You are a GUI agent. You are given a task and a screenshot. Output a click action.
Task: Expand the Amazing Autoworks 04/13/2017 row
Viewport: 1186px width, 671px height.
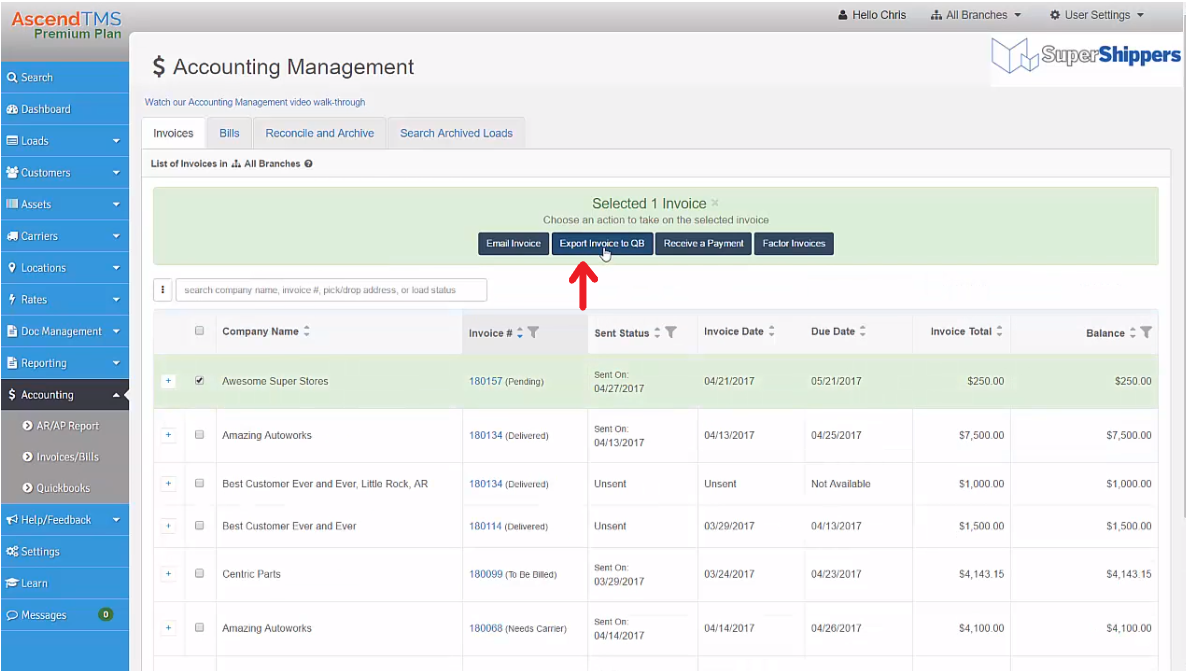tap(169, 435)
